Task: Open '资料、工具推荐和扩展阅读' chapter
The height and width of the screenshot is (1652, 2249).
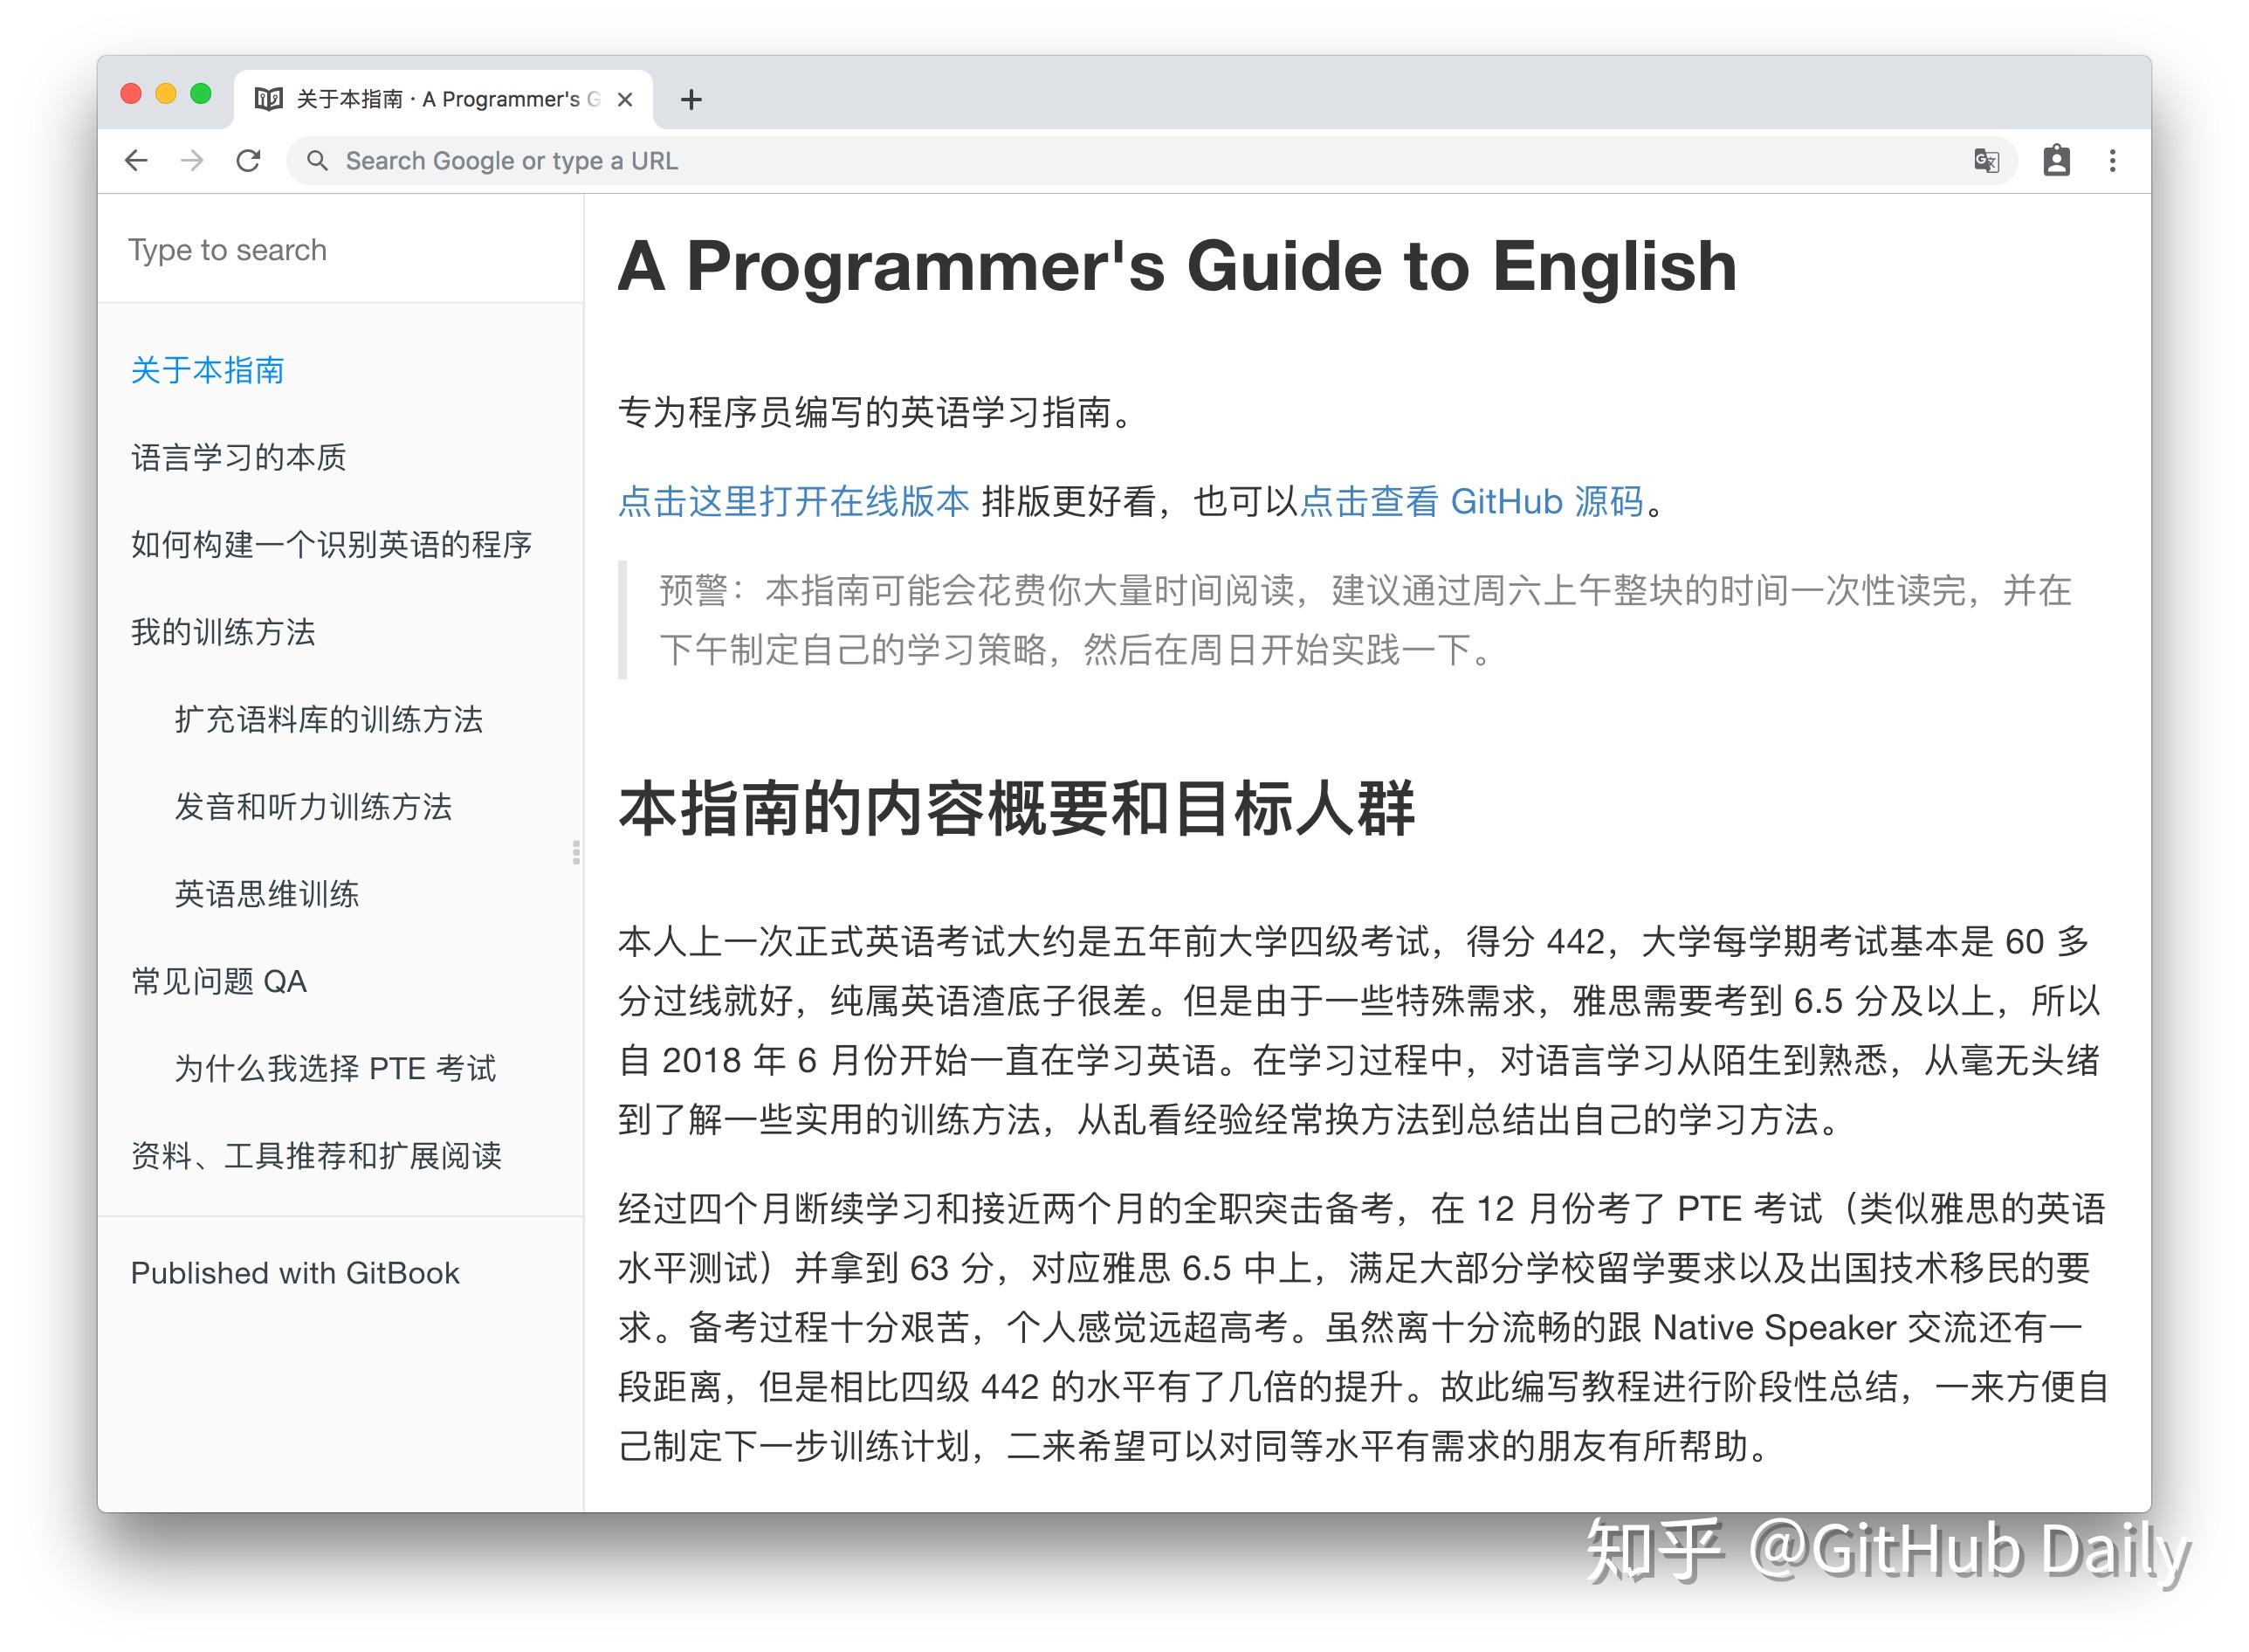Action: coord(316,1156)
